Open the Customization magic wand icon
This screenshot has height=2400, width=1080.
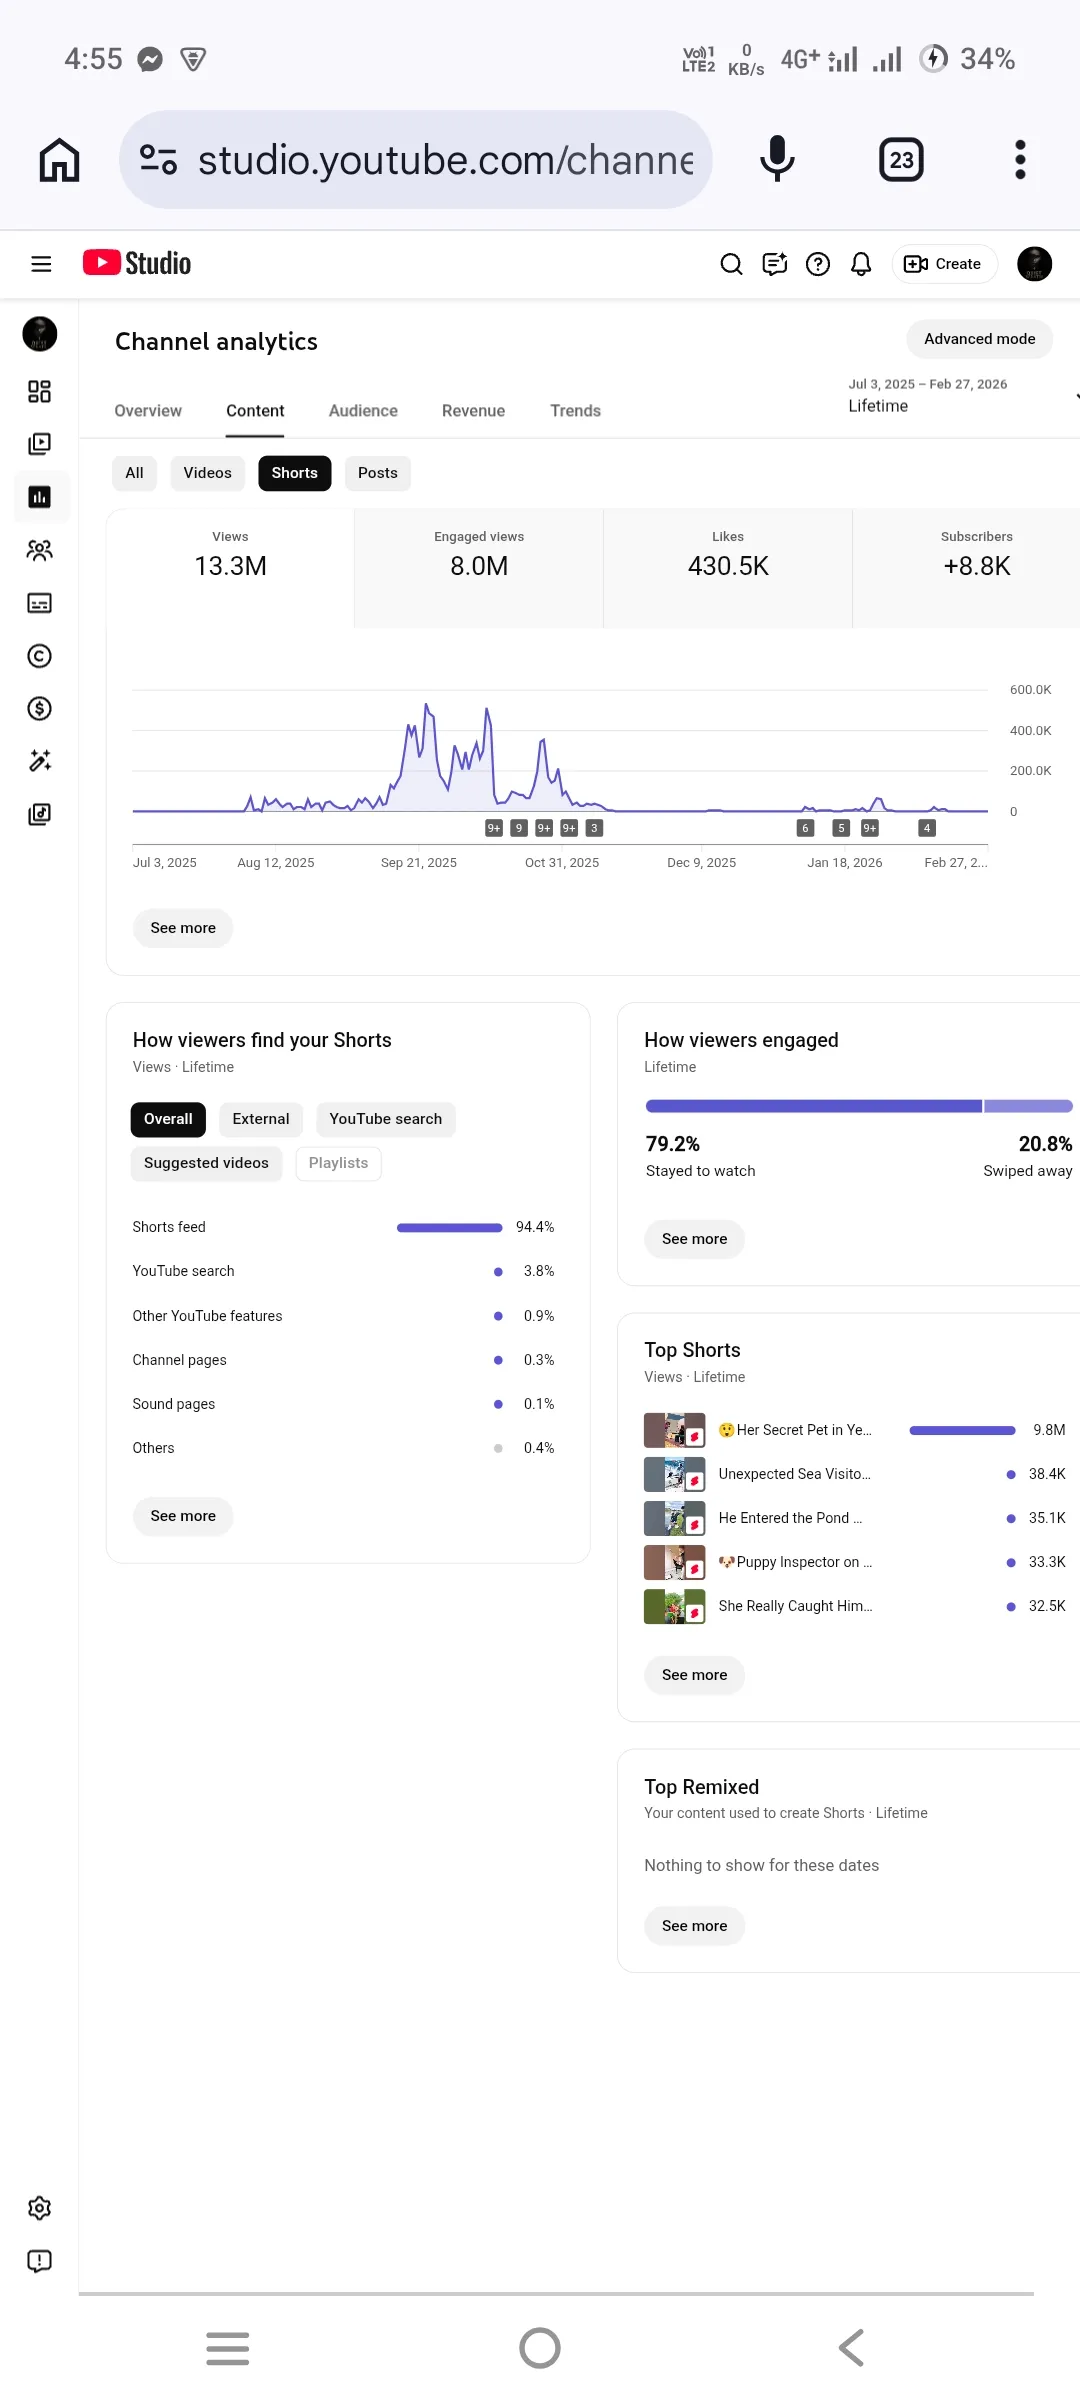pos(39,761)
